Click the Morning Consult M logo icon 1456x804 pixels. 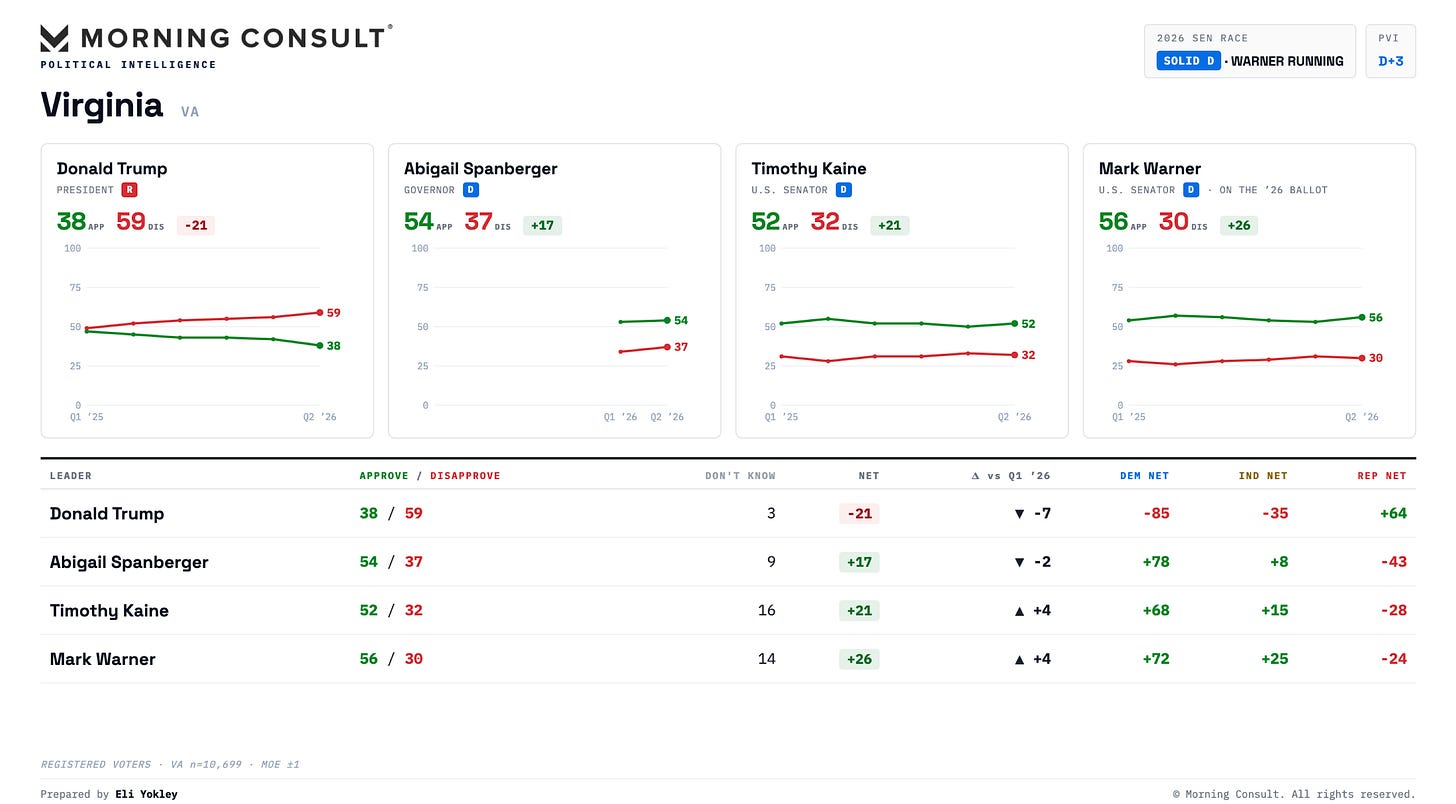click(x=54, y=38)
